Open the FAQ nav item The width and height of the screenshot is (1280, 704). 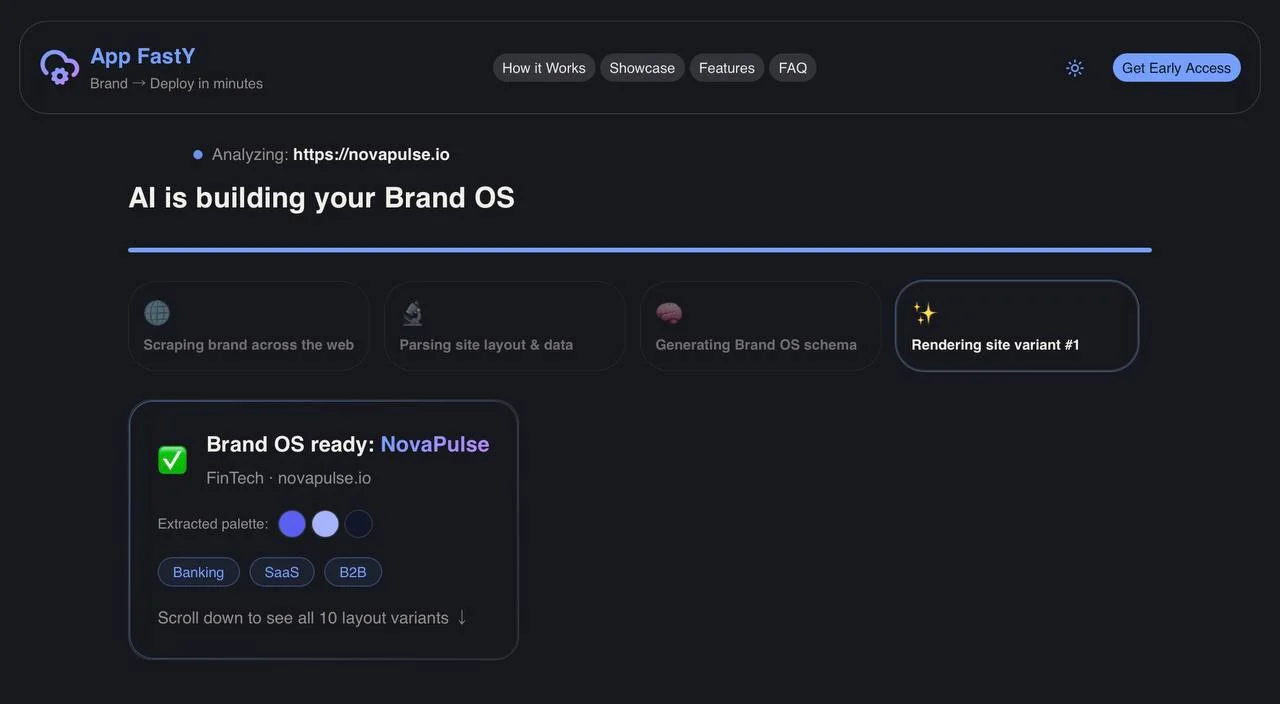click(x=793, y=68)
